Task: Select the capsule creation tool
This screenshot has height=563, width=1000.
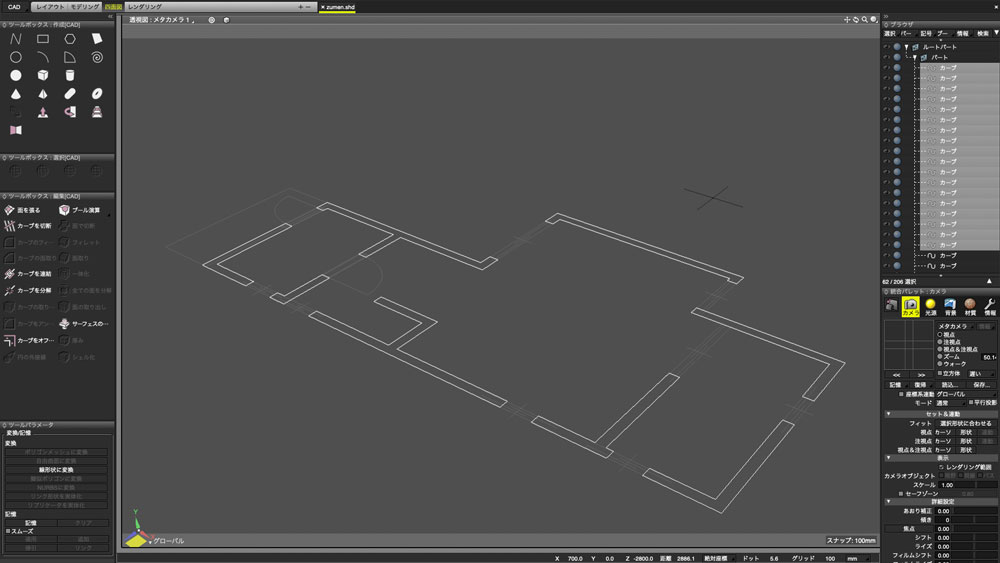Action: 70,94
